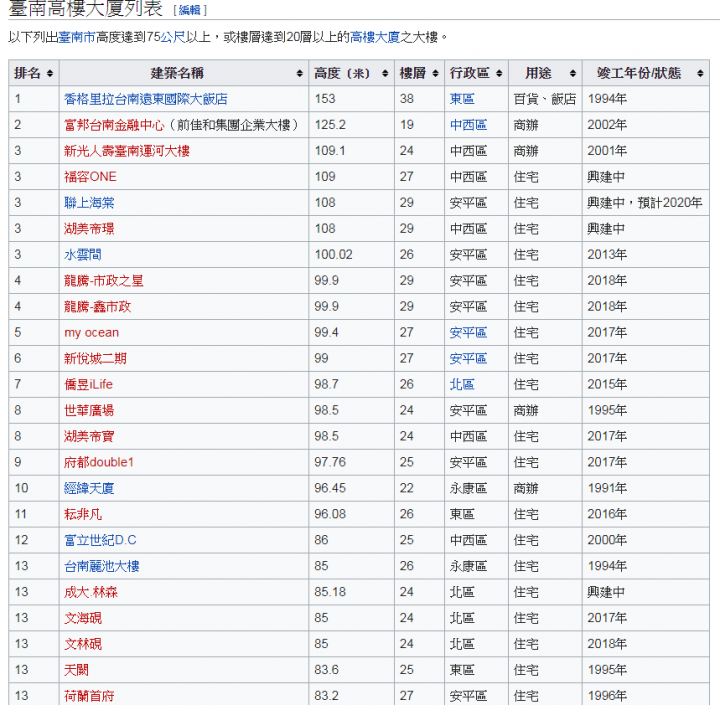Open 文海硯 building link
Image resolution: width=720 pixels, height=705 pixels.
tap(83, 618)
